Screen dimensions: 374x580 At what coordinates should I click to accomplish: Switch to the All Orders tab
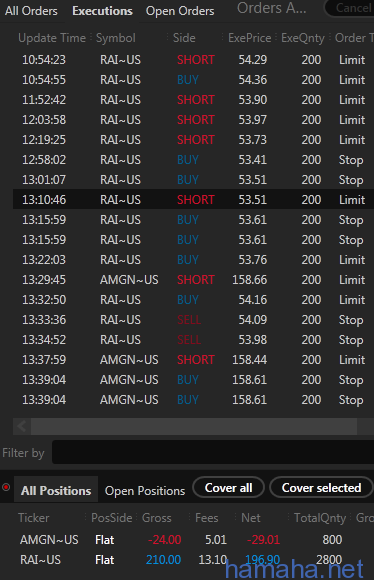[31, 11]
